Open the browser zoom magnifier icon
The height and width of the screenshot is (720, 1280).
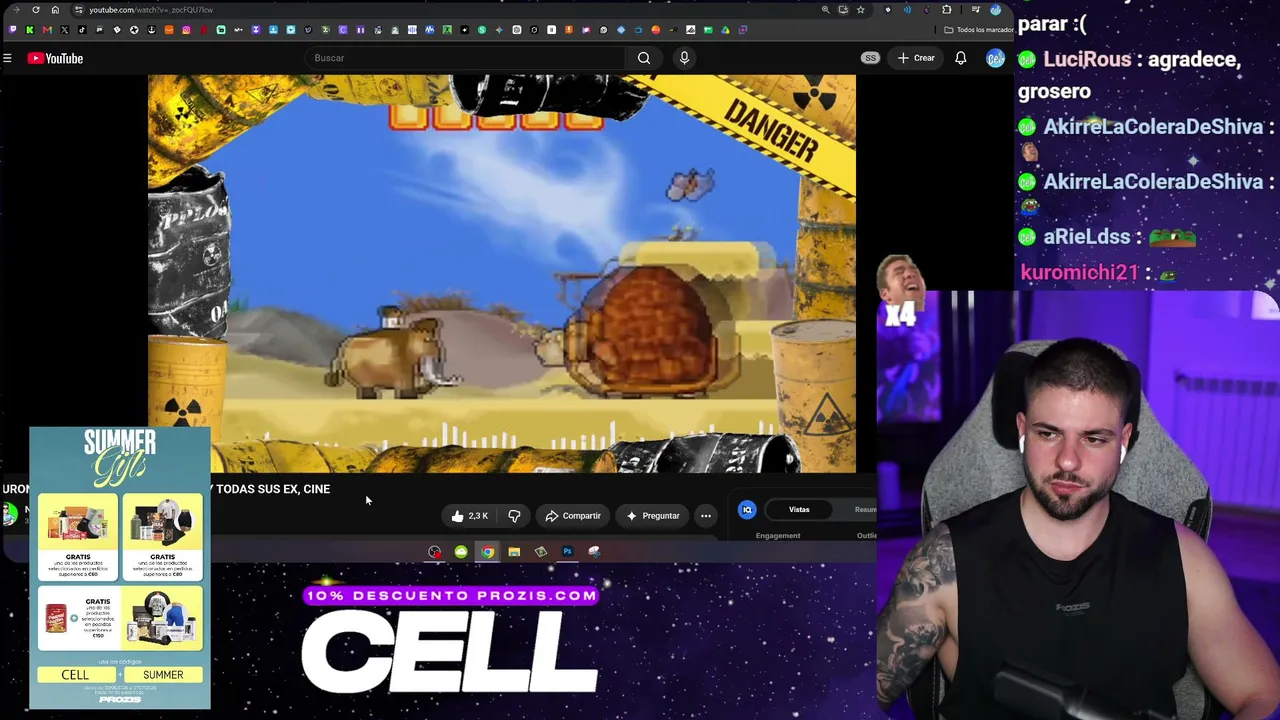pyautogui.click(x=825, y=10)
